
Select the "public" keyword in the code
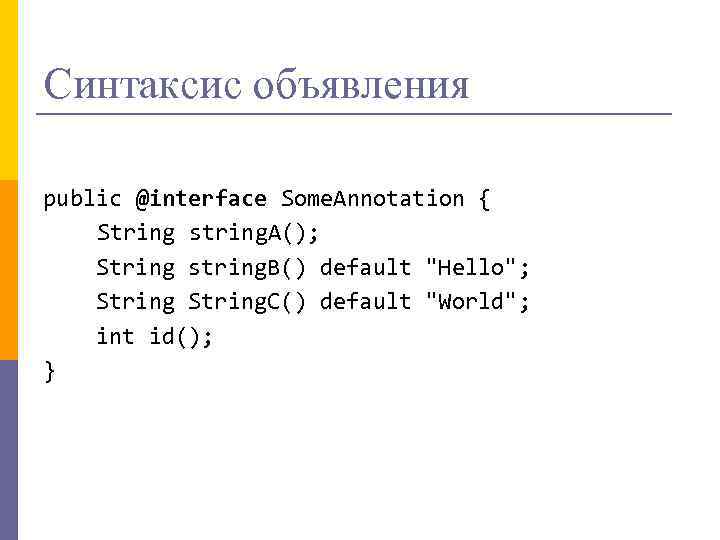coord(82,198)
